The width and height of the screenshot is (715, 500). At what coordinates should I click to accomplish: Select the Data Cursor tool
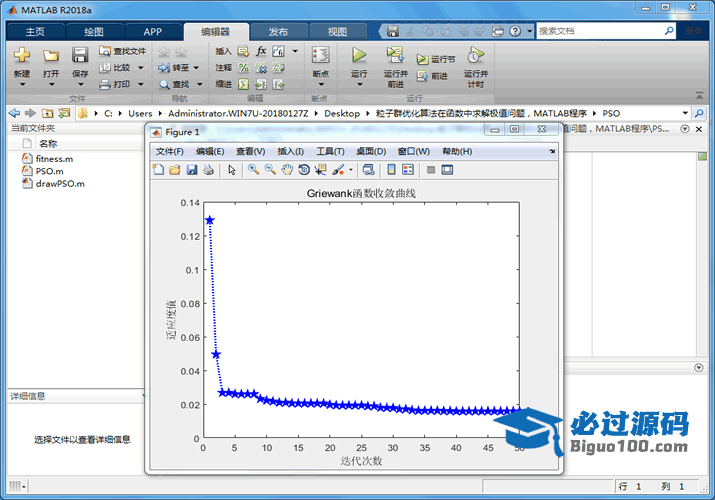pyautogui.click(x=320, y=170)
